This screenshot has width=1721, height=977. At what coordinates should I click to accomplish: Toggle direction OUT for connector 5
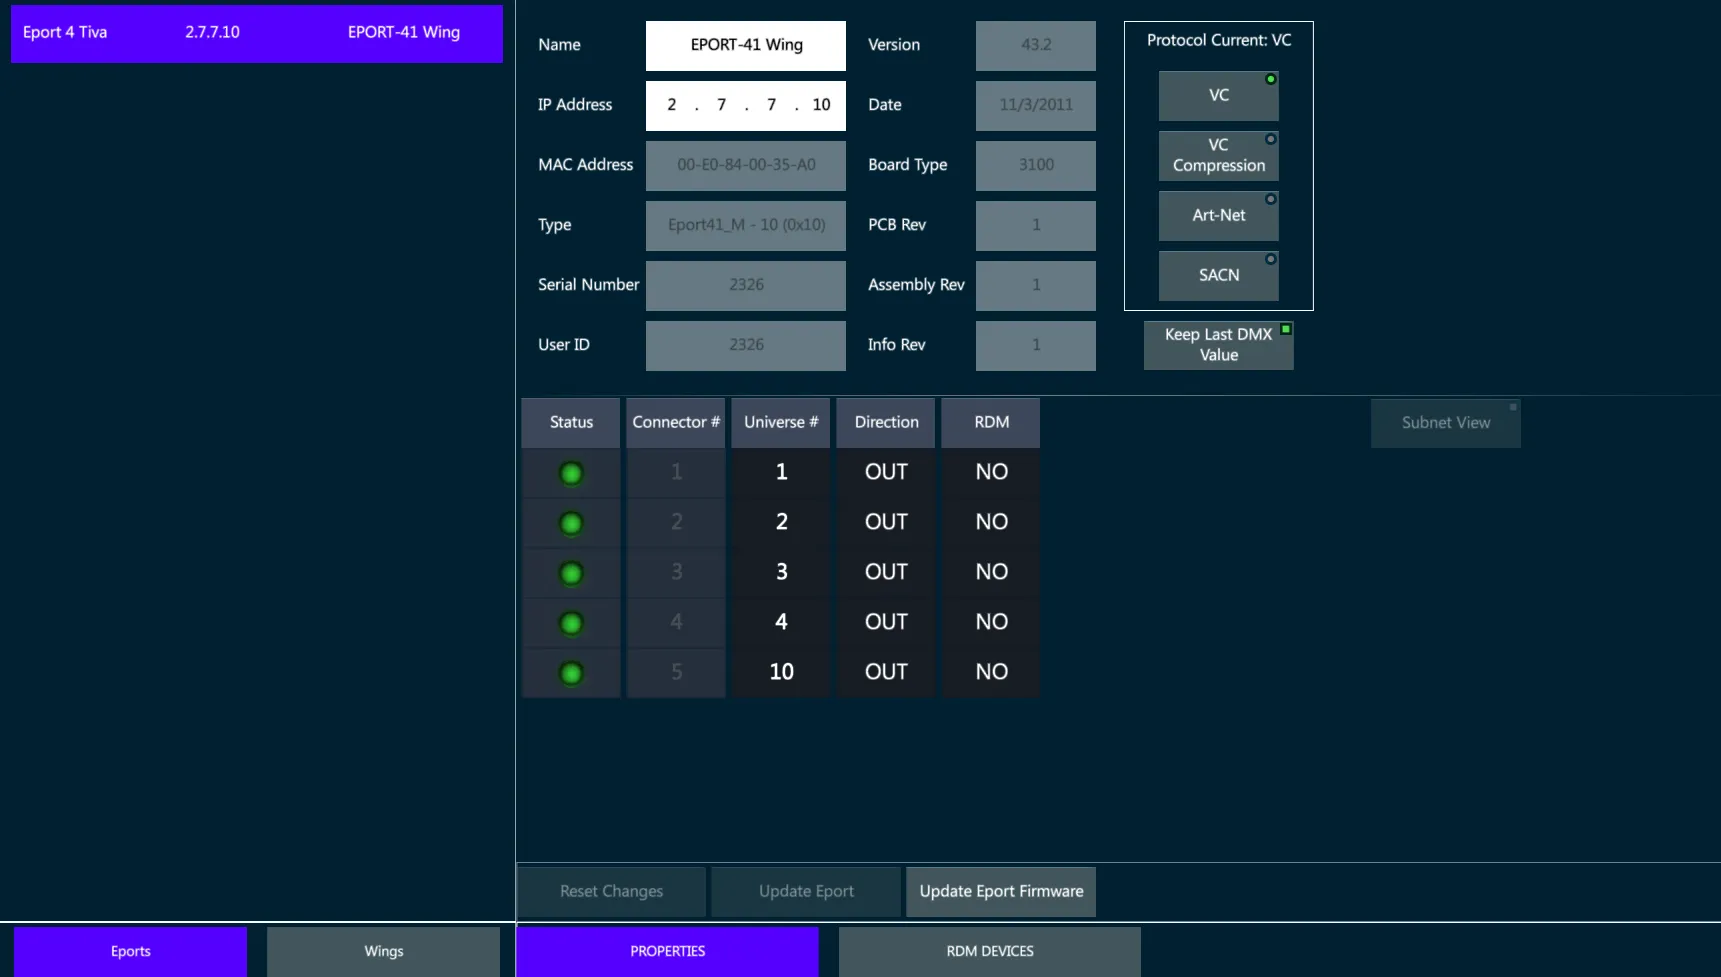click(x=886, y=673)
